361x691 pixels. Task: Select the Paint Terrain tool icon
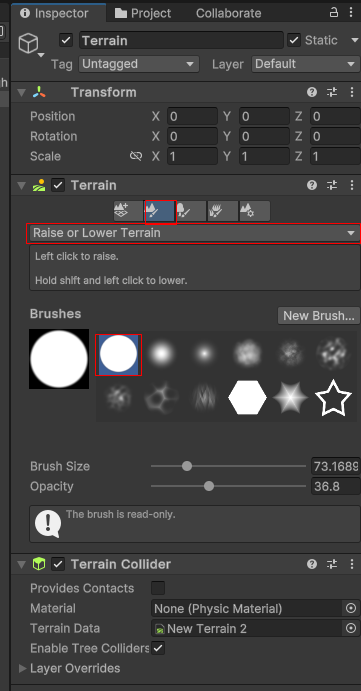(x=160, y=211)
